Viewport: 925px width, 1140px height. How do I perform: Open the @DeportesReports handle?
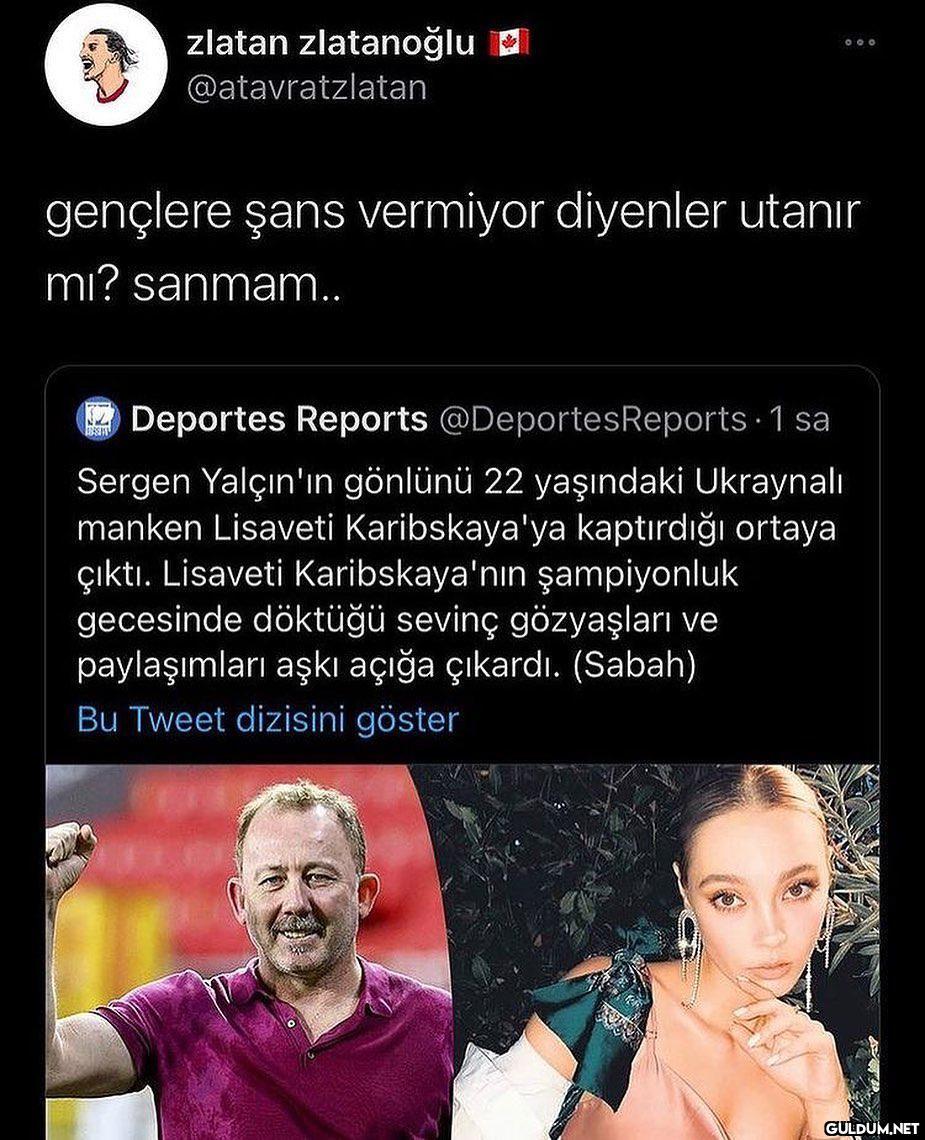[x=593, y=420]
